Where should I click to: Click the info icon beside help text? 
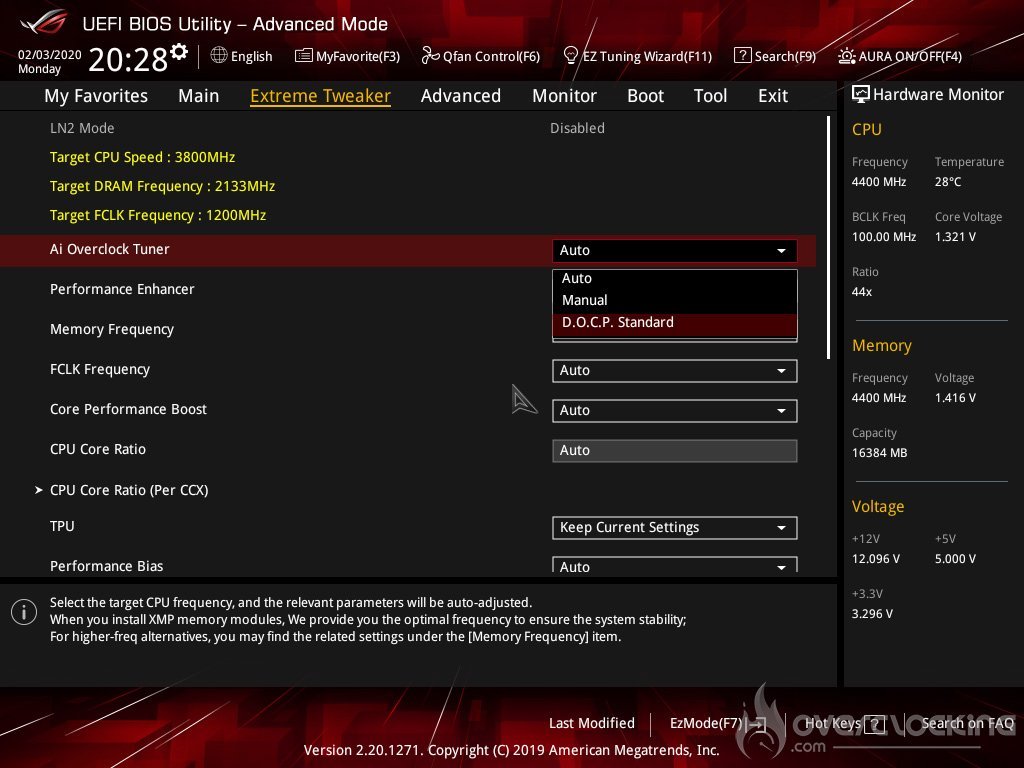[x=24, y=612]
